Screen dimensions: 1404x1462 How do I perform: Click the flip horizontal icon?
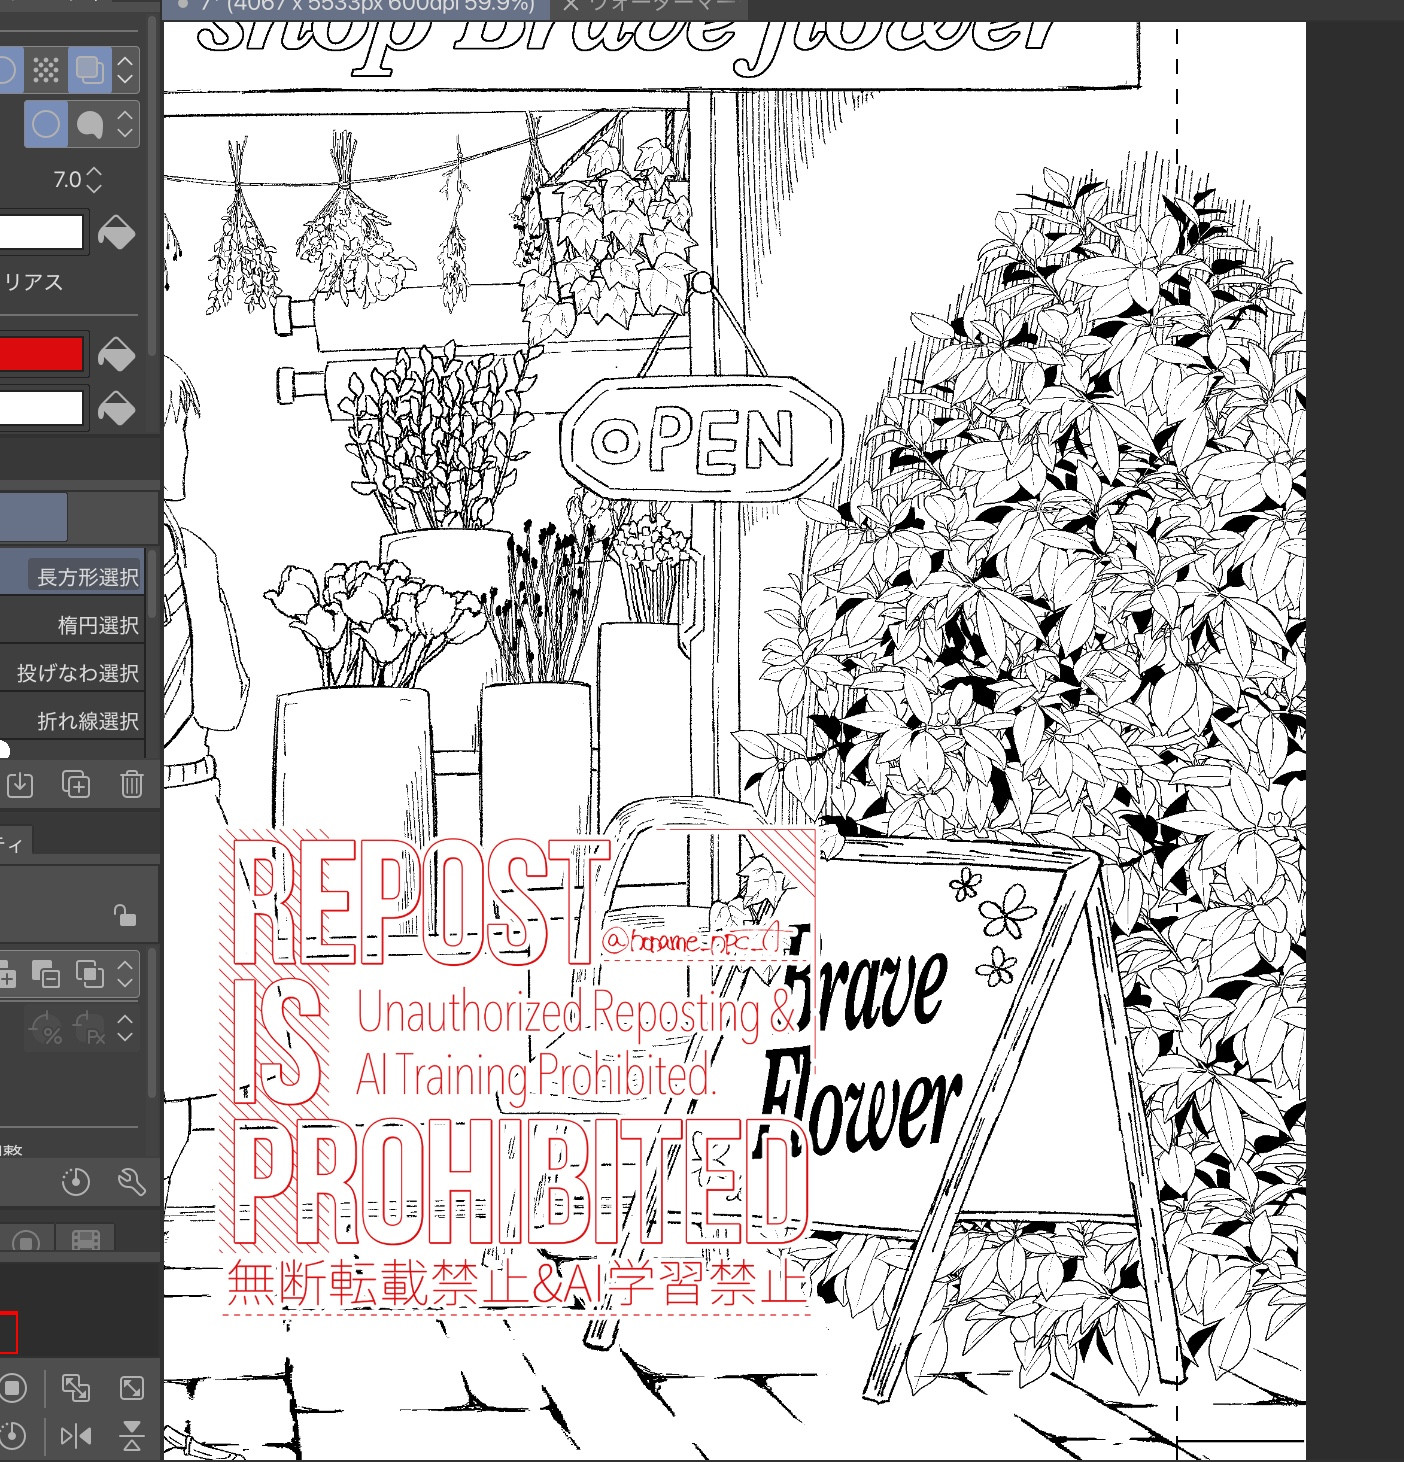click(76, 1436)
